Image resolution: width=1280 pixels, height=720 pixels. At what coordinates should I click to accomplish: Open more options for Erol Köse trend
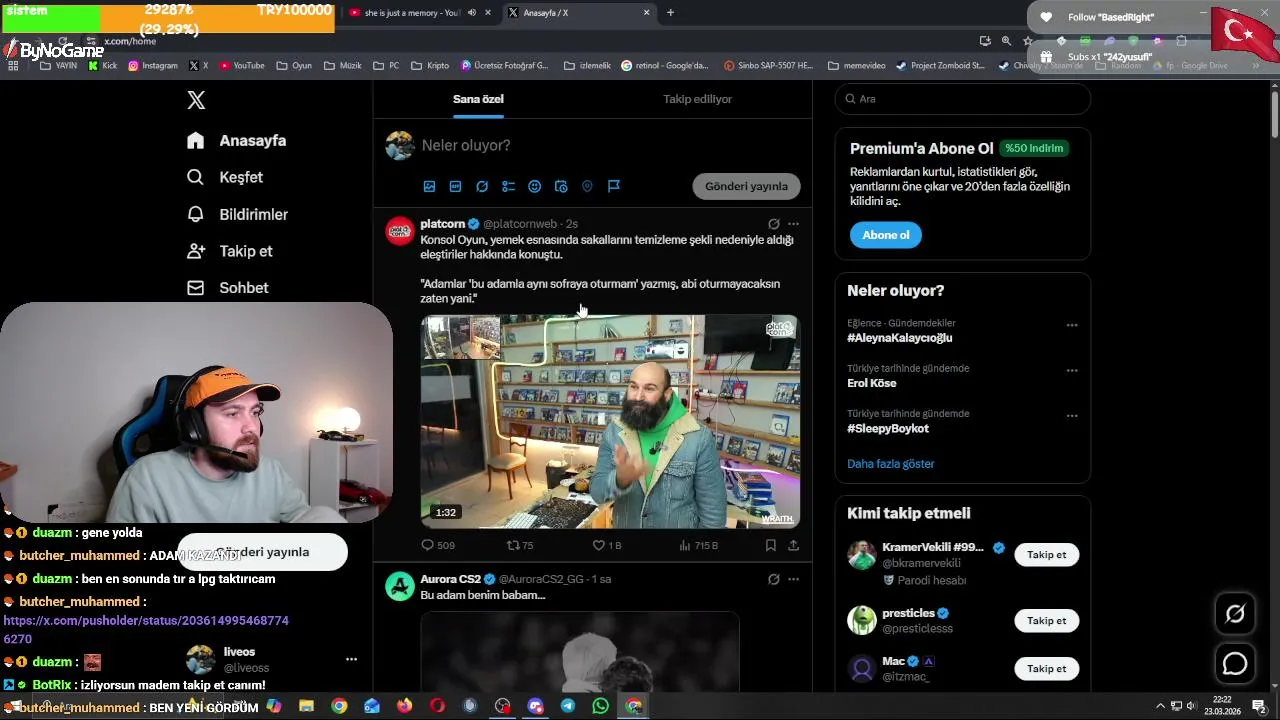(1072, 370)
